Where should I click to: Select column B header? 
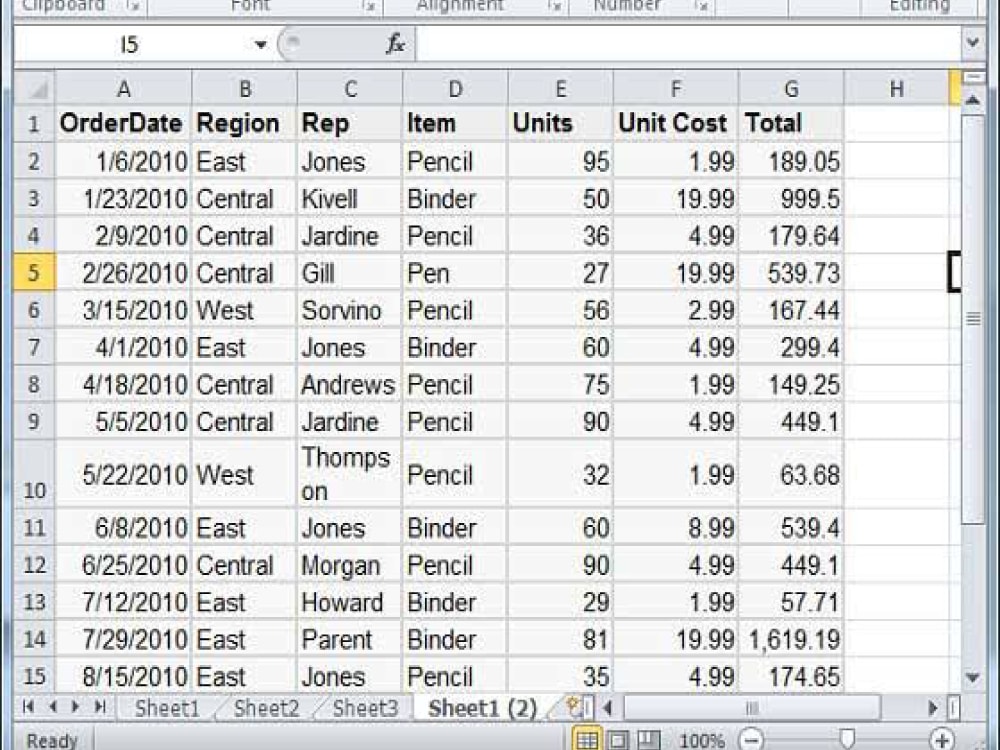244,89
